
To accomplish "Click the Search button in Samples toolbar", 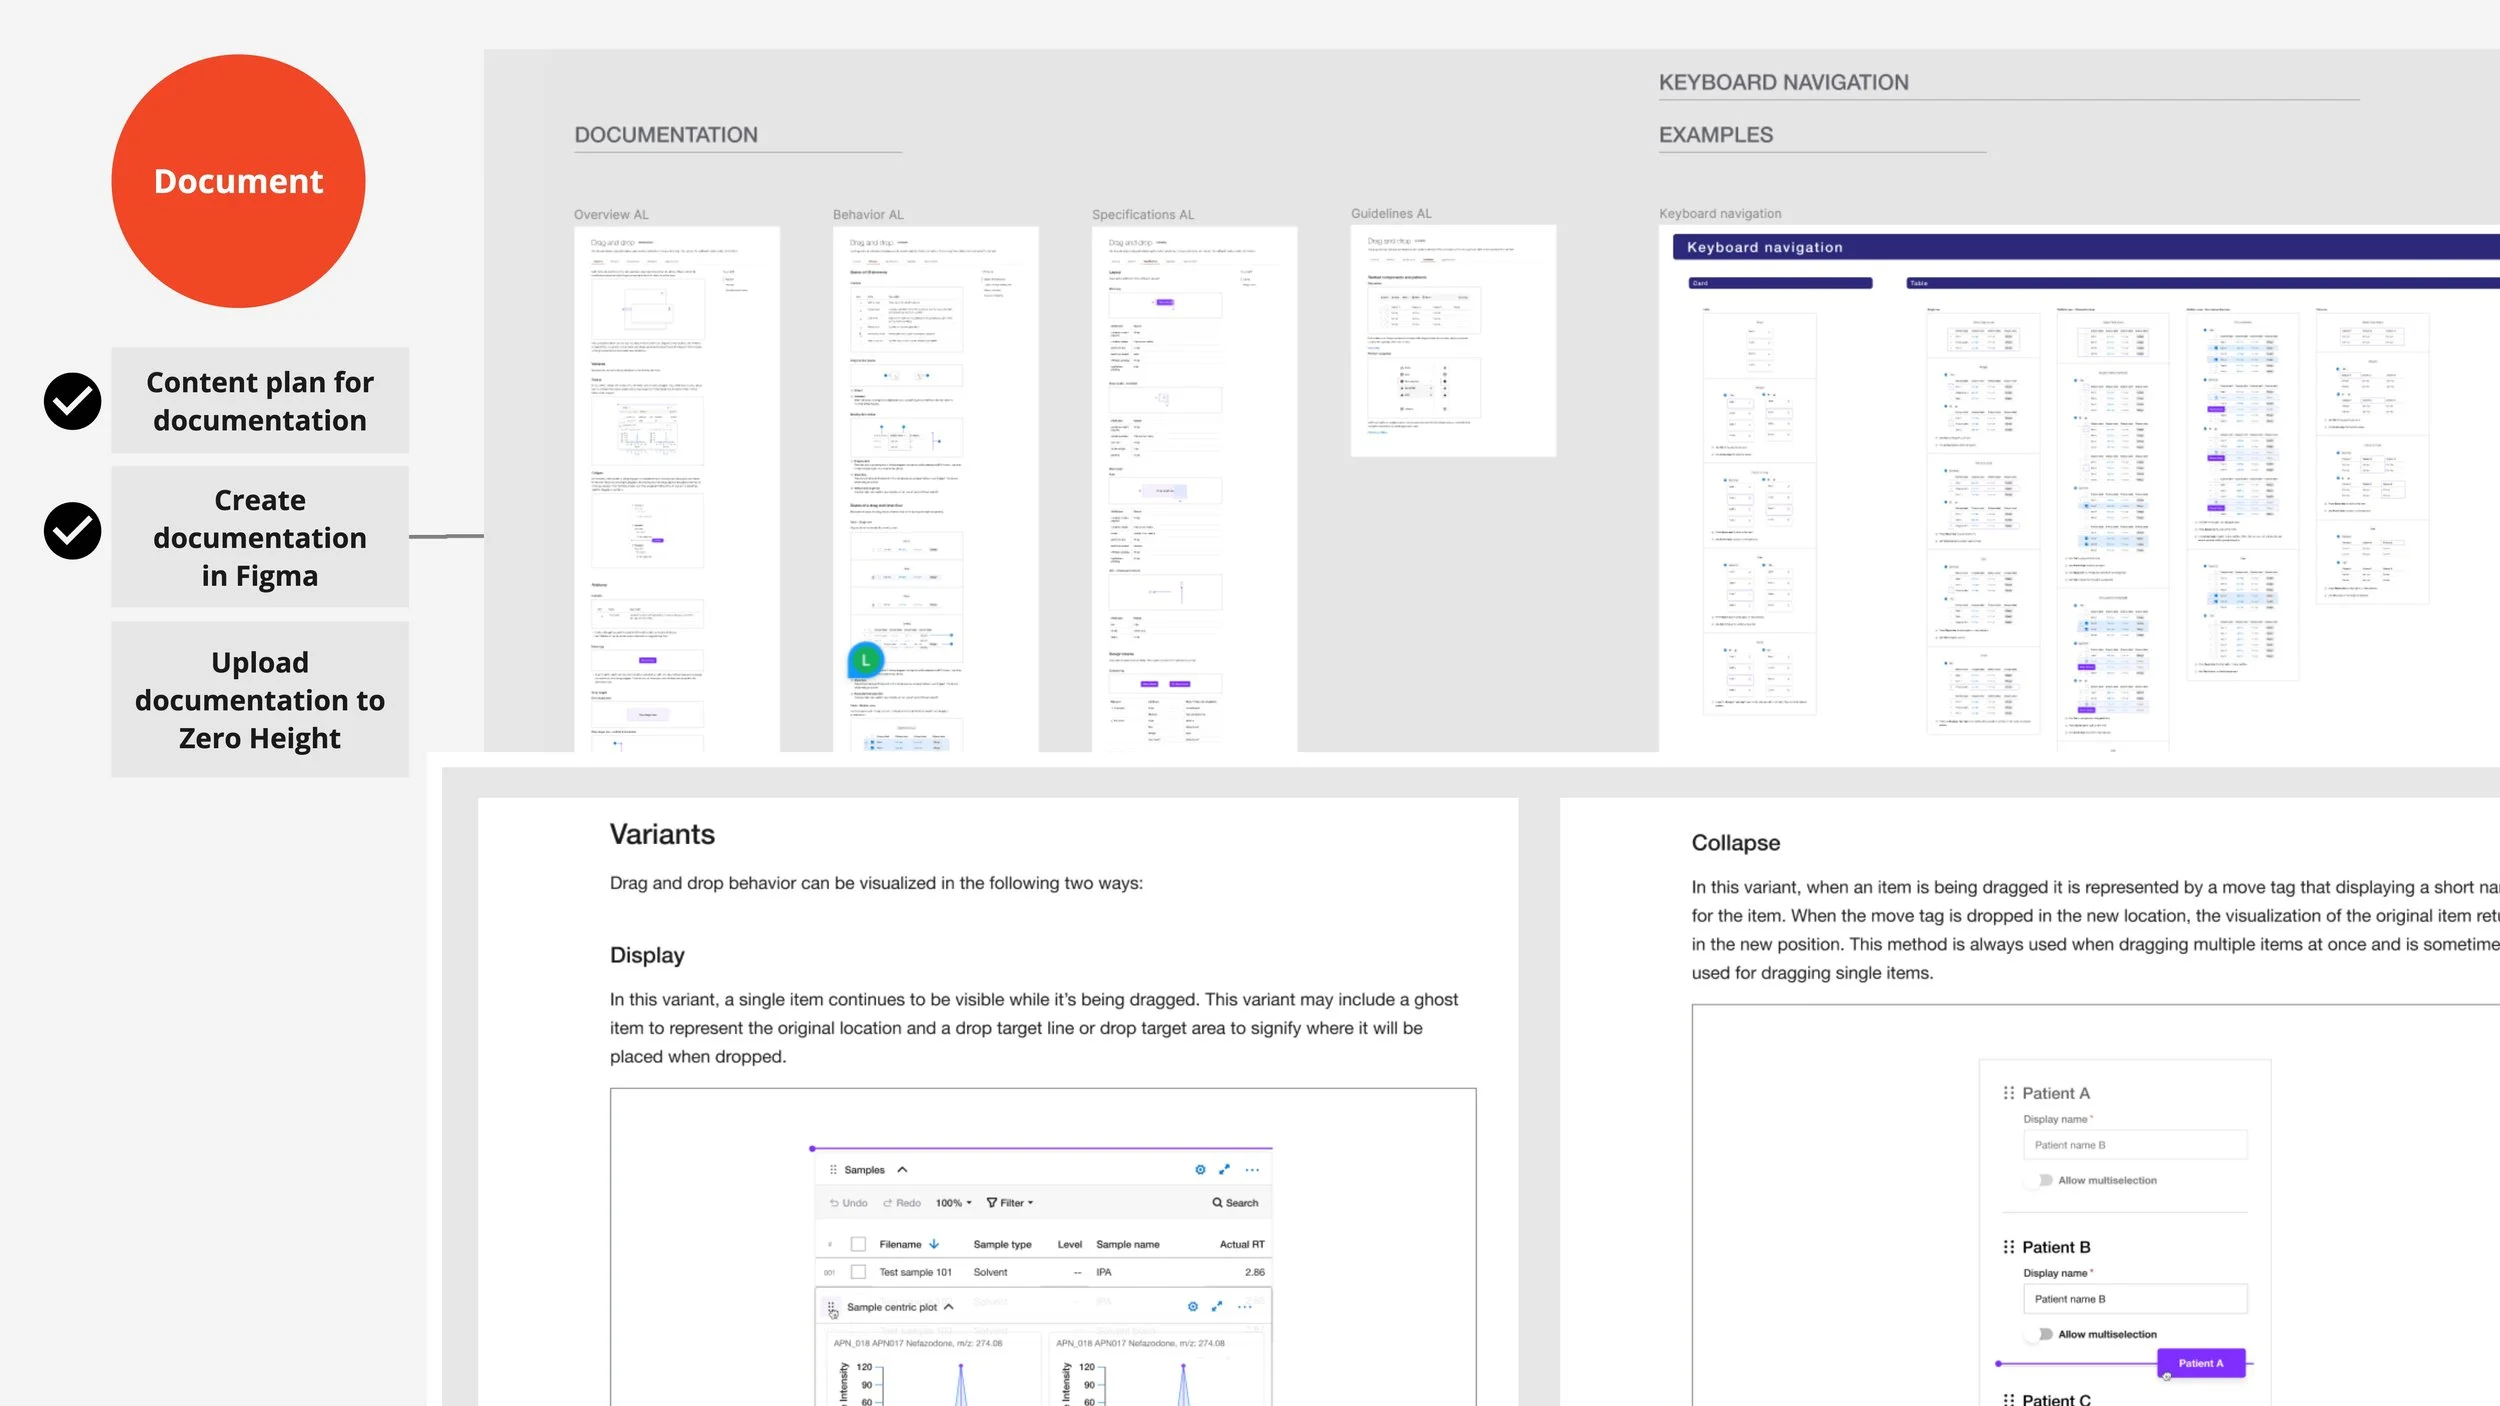I will point(1235,1203).
